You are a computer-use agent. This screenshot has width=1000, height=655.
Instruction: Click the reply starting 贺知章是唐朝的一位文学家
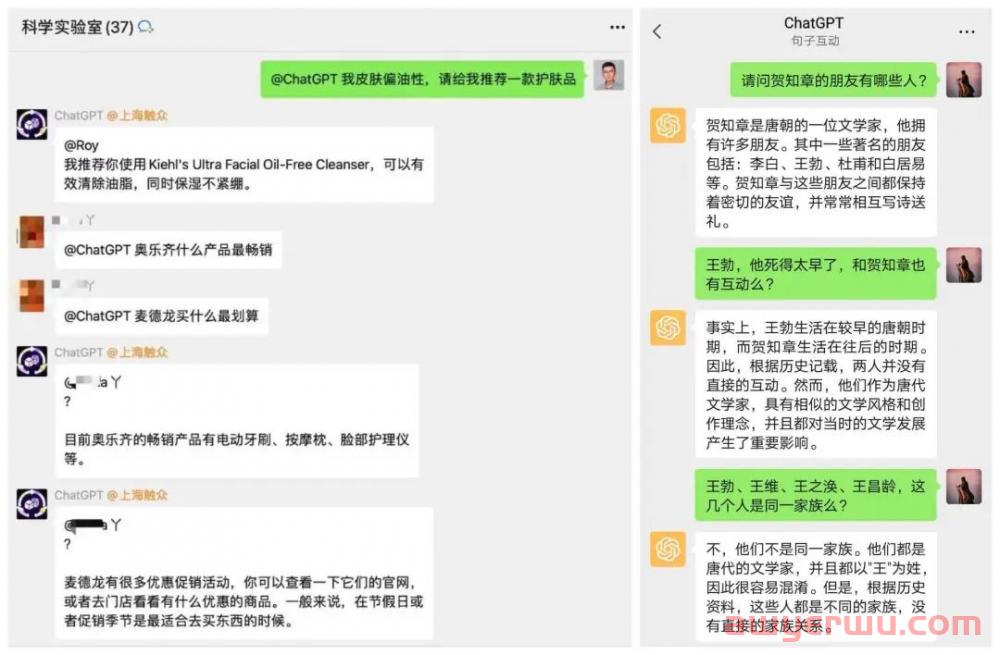pos(816,172)
